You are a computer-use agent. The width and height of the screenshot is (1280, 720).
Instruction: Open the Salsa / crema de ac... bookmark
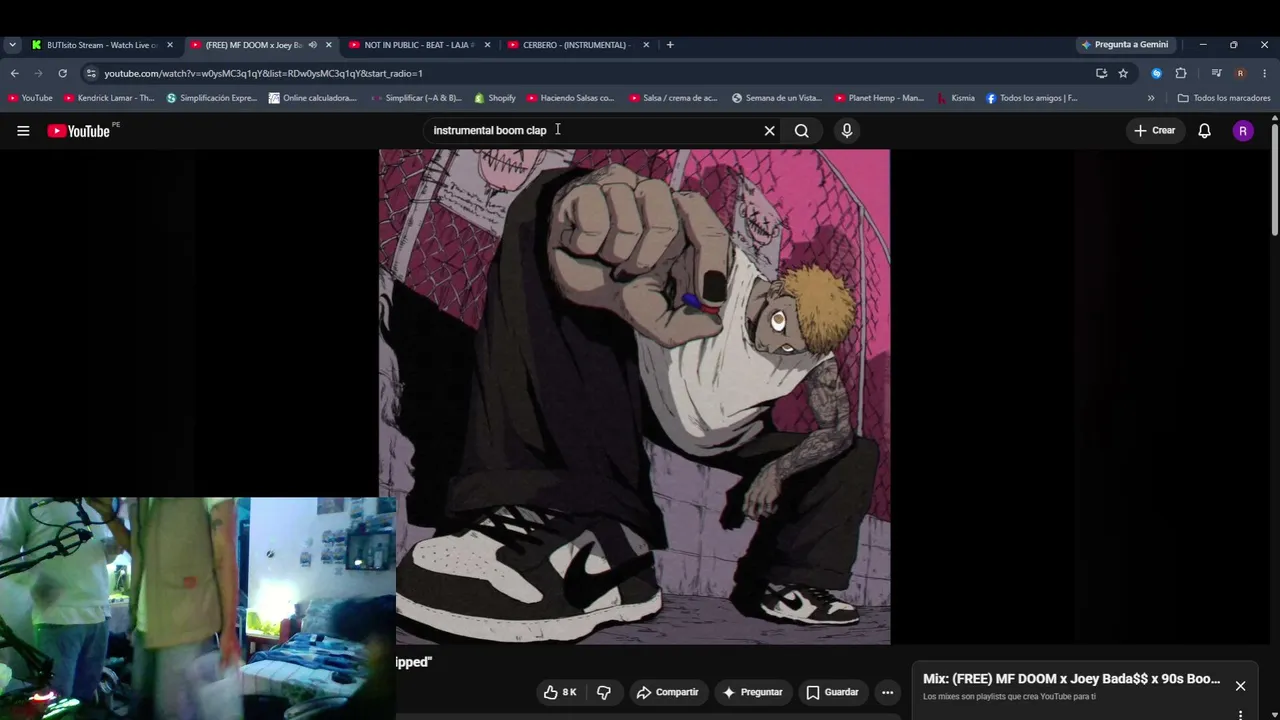point(674,98)
